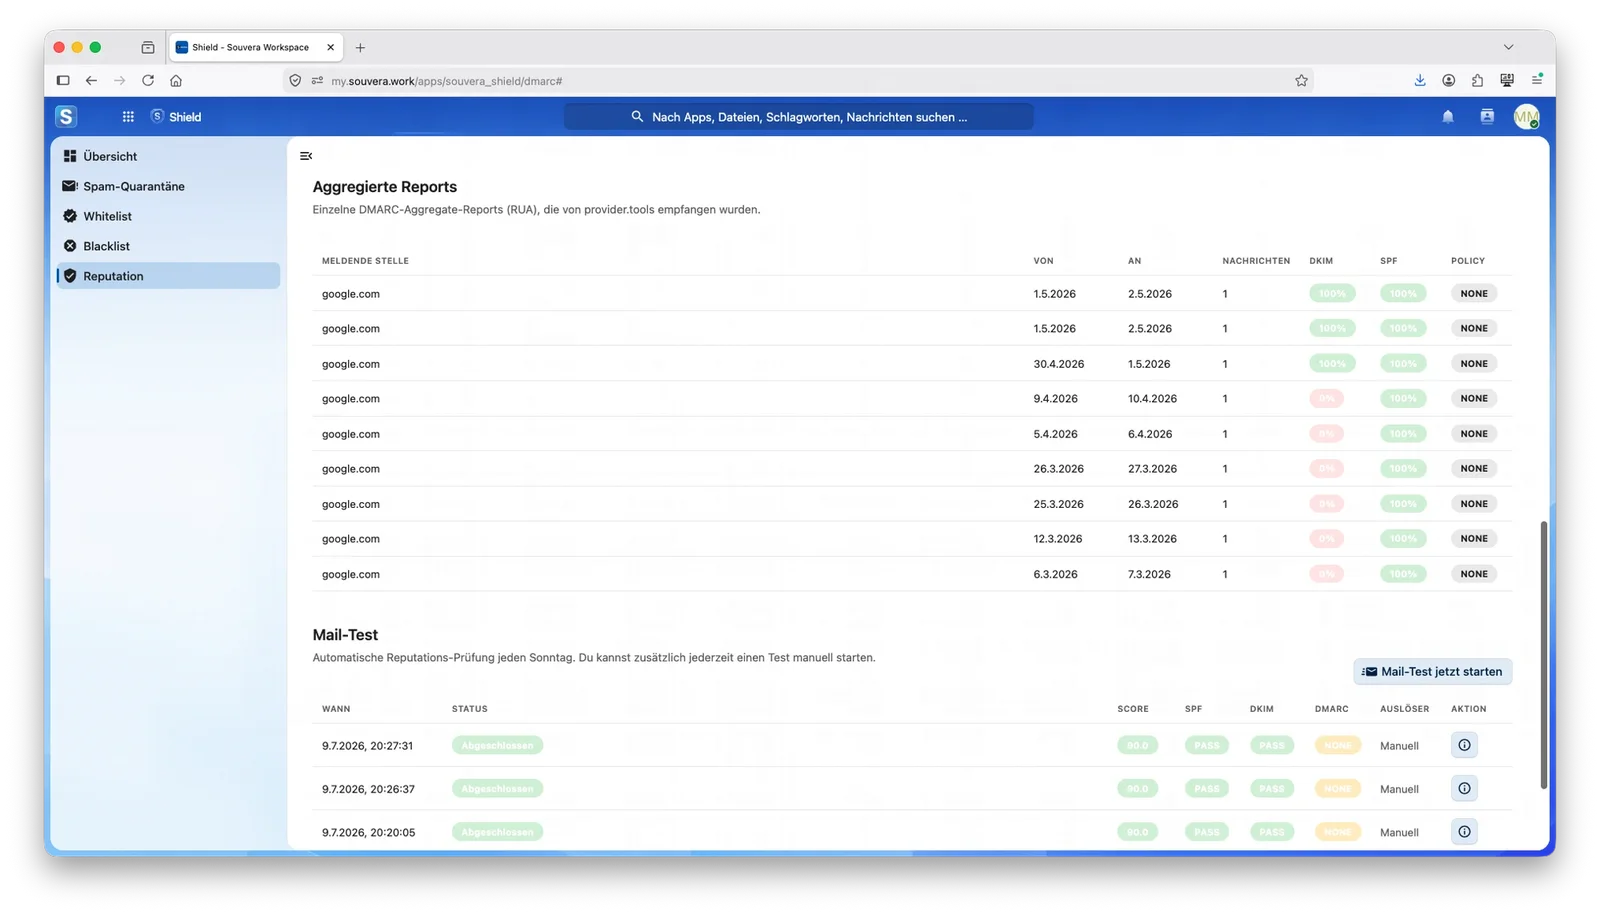Click the Mail-Test heading

tap(345, 635)
